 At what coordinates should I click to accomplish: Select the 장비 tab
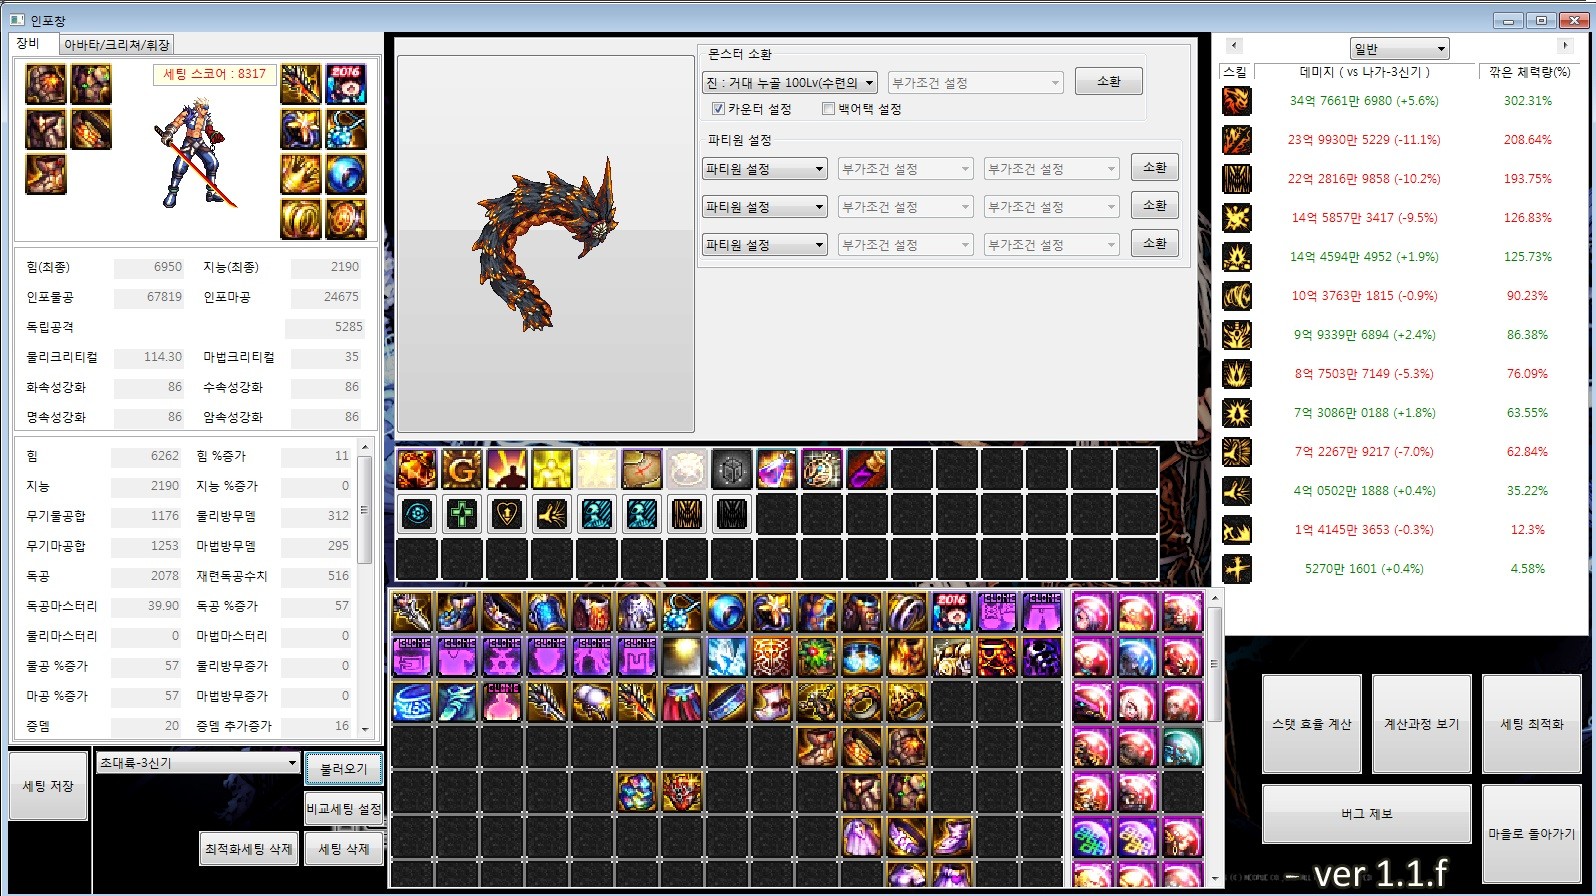tap(29, 44)
